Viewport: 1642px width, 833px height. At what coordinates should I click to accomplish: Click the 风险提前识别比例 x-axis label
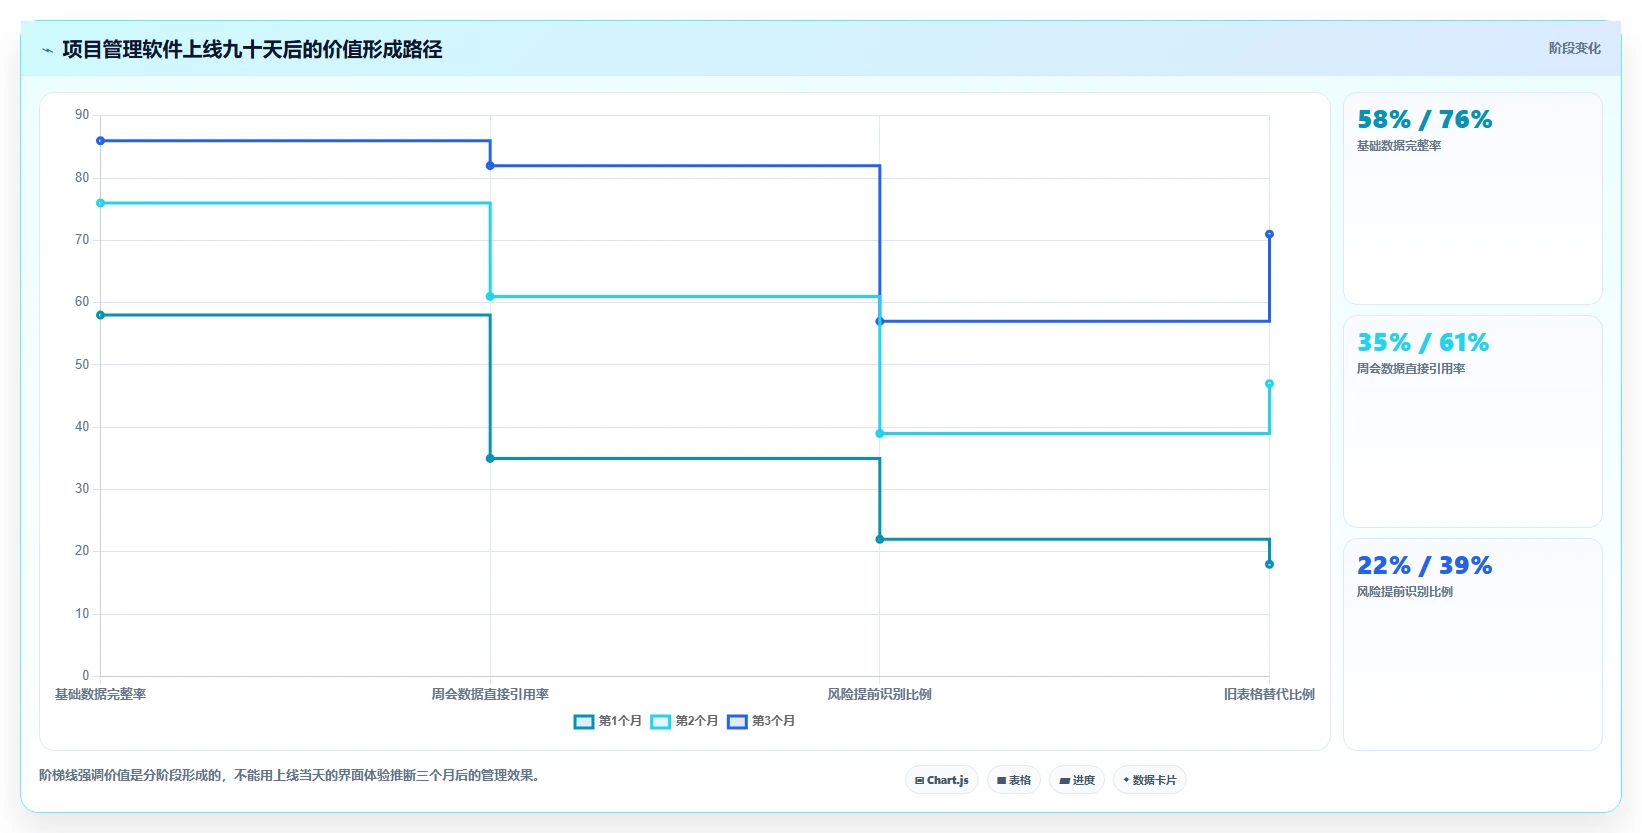point(880,694)
